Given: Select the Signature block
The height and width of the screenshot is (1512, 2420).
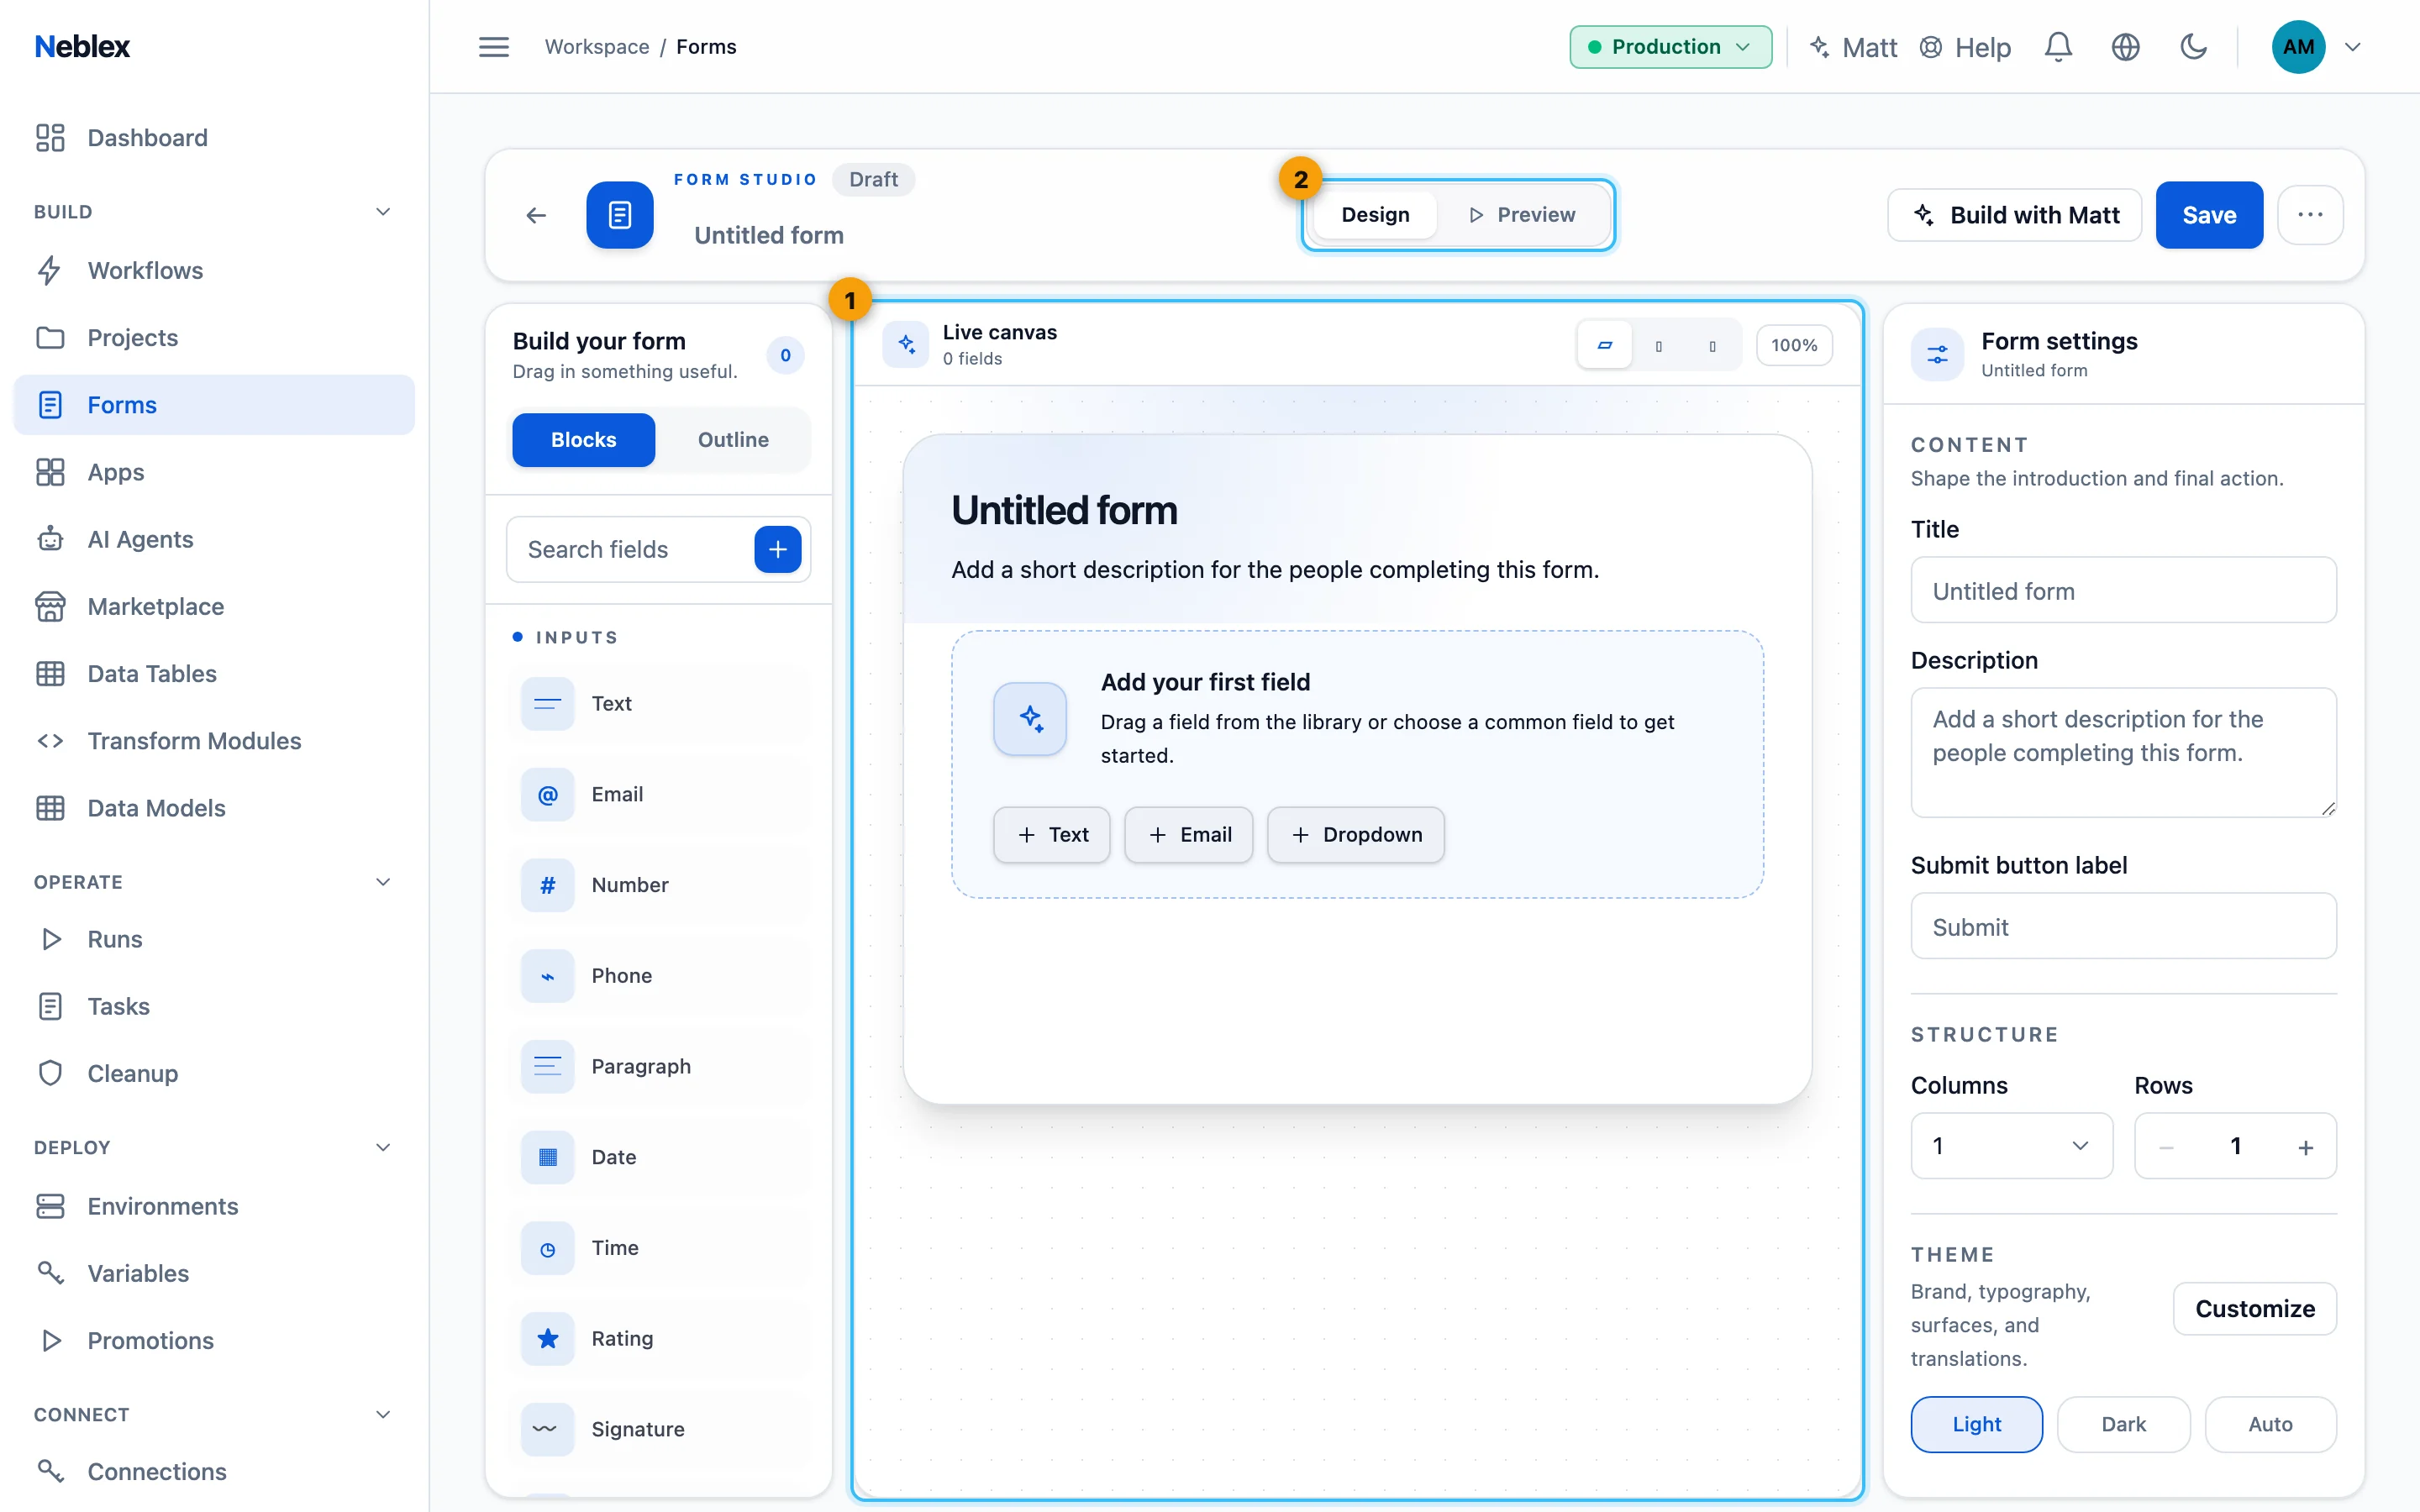Looking at the screenshot, I should coord(659,1430).
